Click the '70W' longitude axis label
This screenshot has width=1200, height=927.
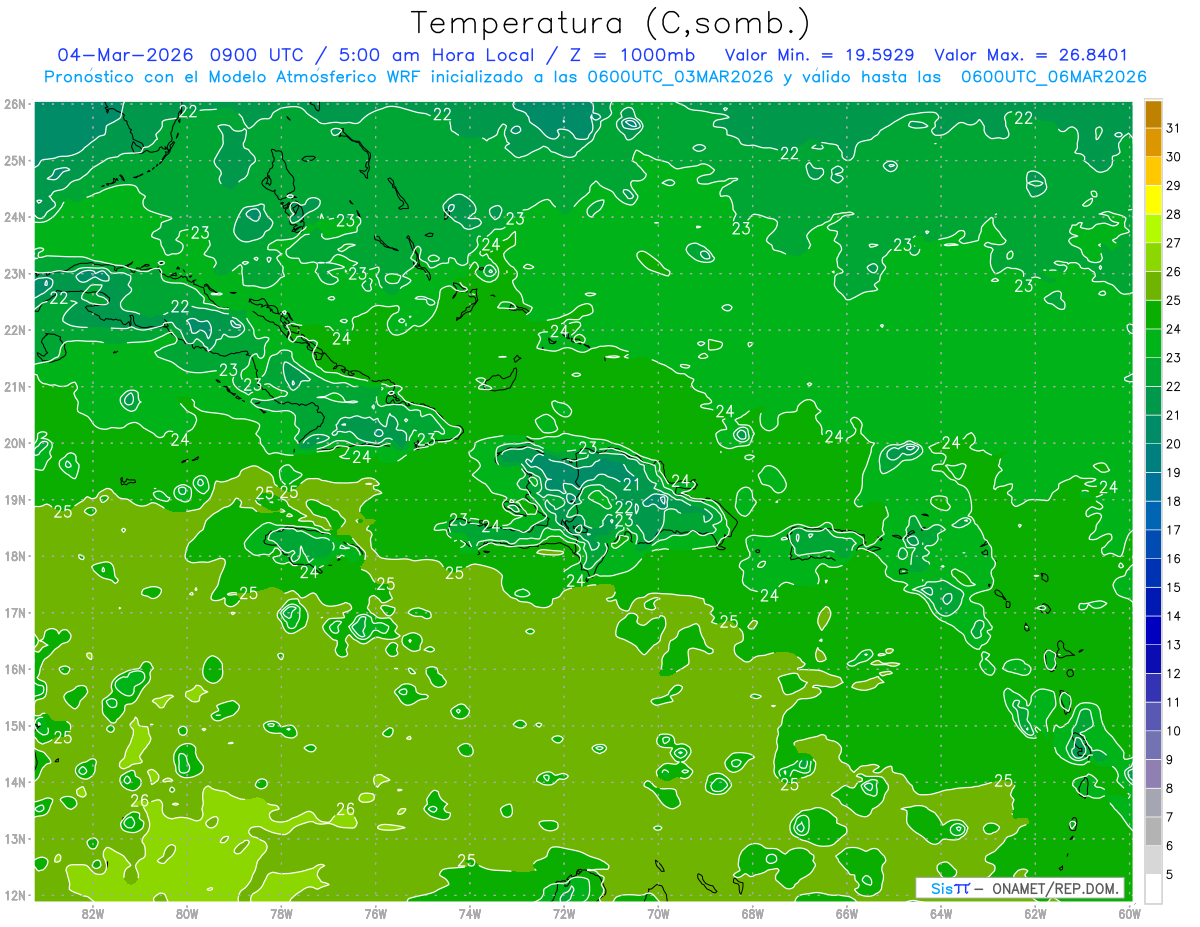click(x=658, y=913)
